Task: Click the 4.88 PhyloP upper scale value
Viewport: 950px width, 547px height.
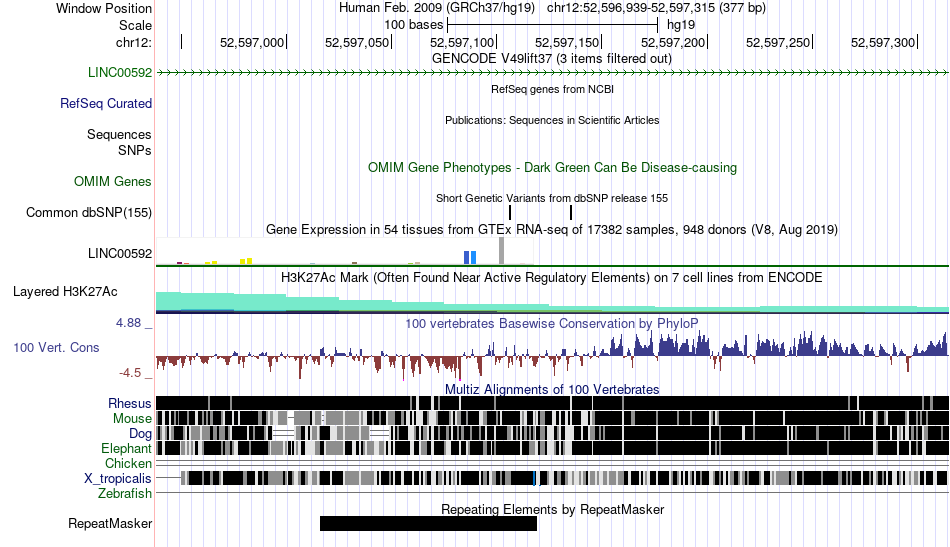Action: click(128, 323)
